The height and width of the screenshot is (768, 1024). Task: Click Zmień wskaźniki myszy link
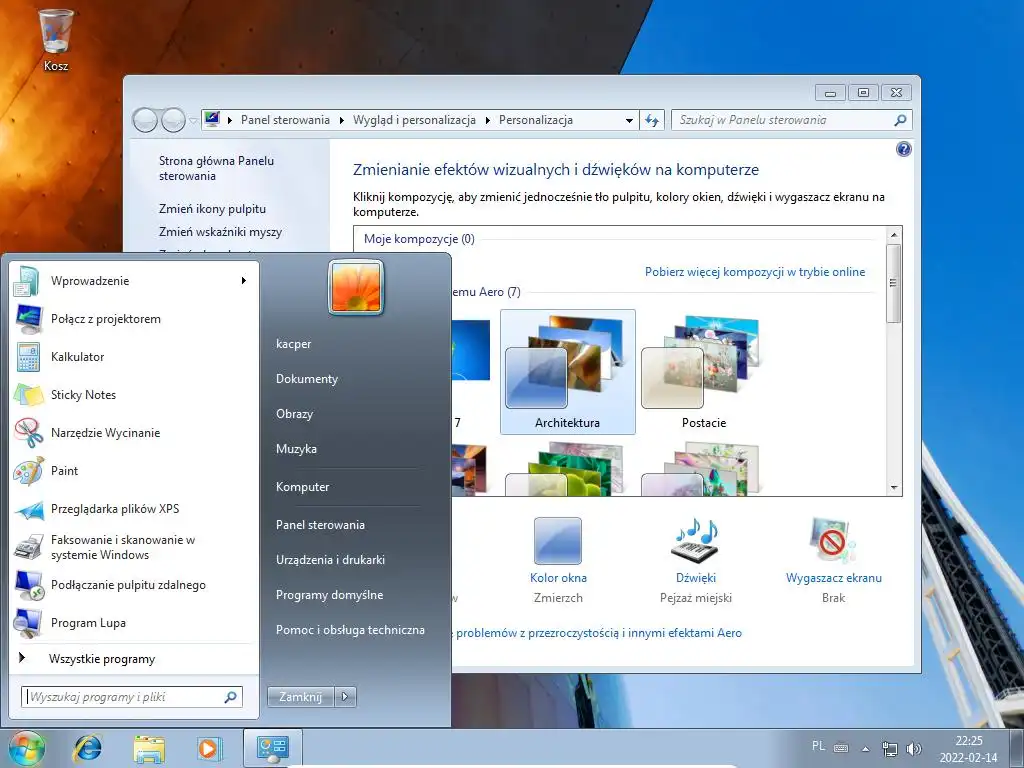pos(220,232)
